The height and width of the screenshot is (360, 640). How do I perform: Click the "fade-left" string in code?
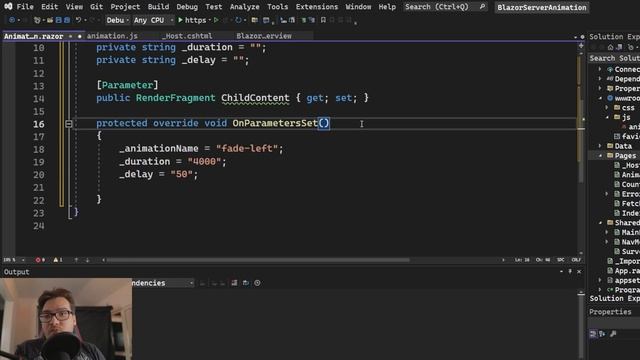pos(247,149)
